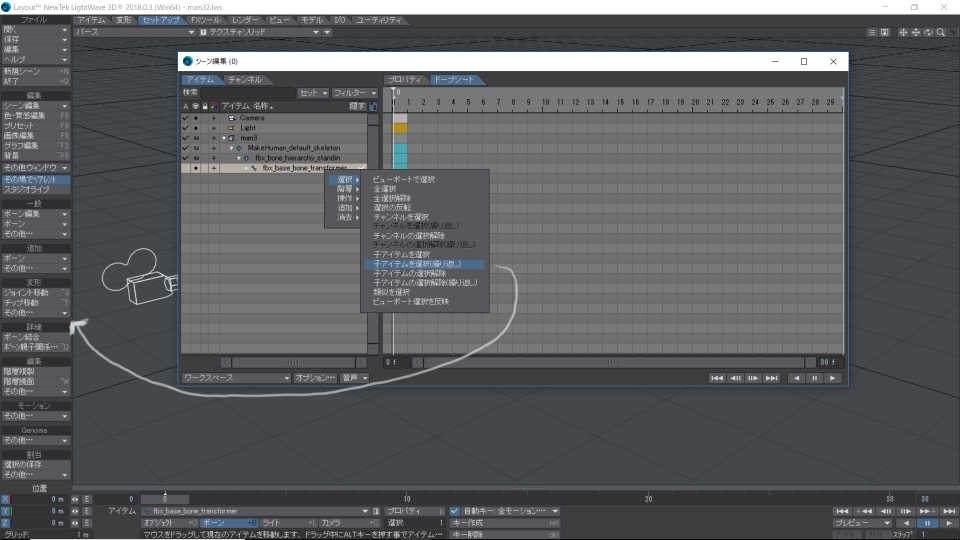Collapse the fbx_bone_hierarchy_standin node

pyautogui.click(x=239, y=158)
